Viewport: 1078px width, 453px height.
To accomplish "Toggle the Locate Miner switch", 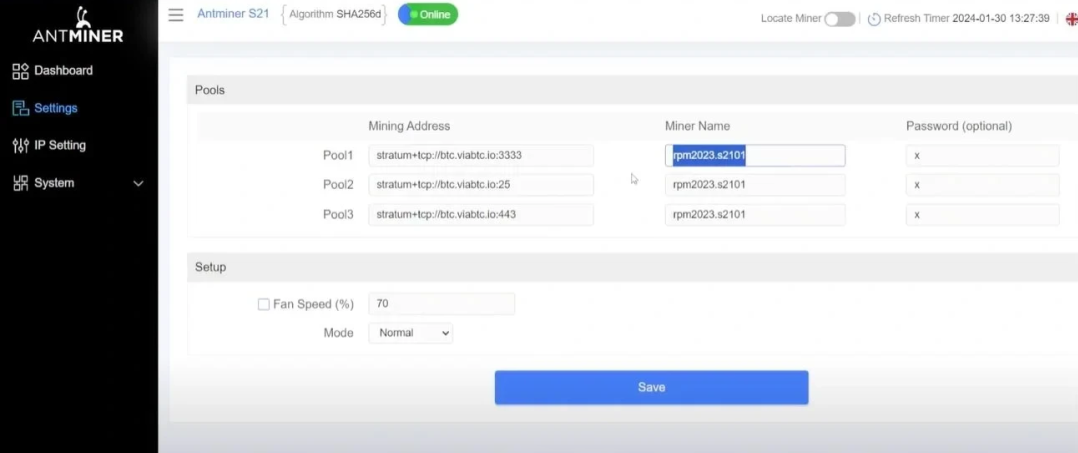I will (839, 19).
